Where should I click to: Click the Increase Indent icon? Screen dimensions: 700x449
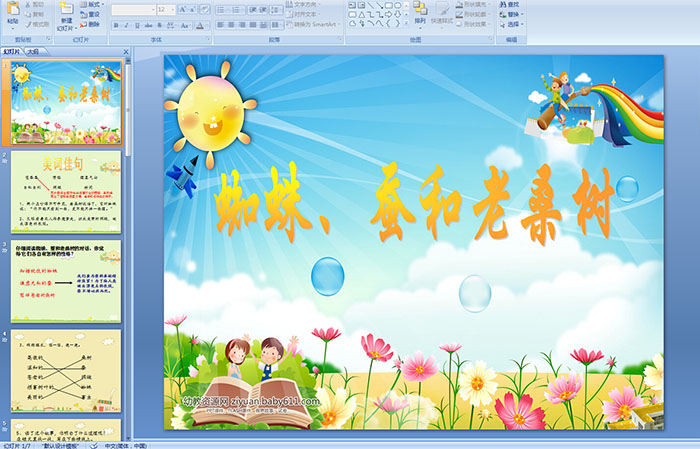(x=263, y=10)
